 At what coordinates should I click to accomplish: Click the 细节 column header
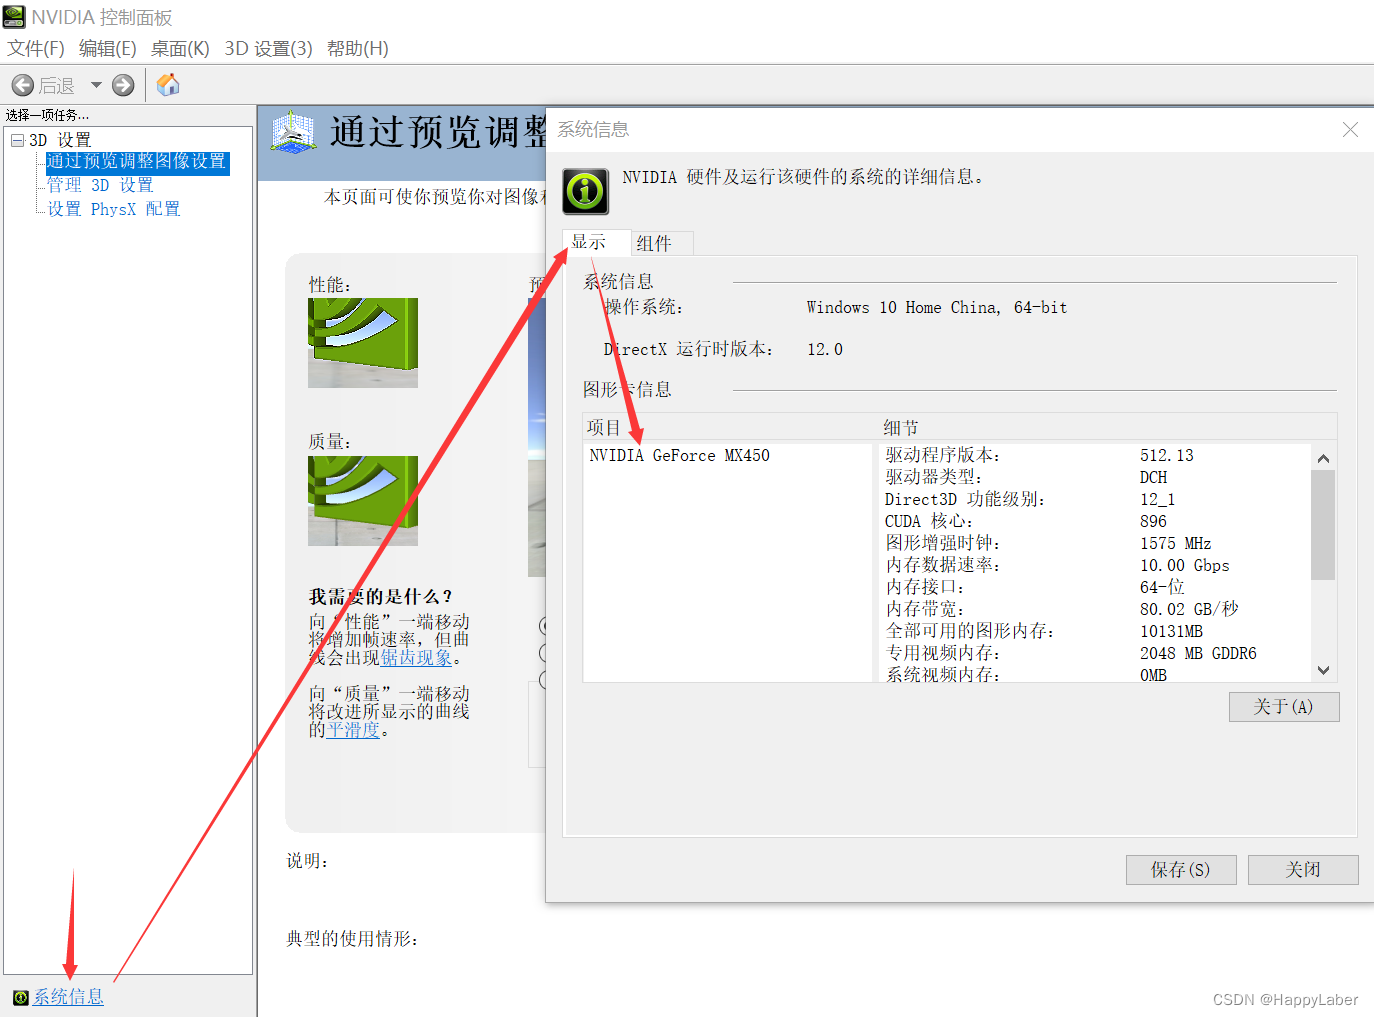point(901,428)
